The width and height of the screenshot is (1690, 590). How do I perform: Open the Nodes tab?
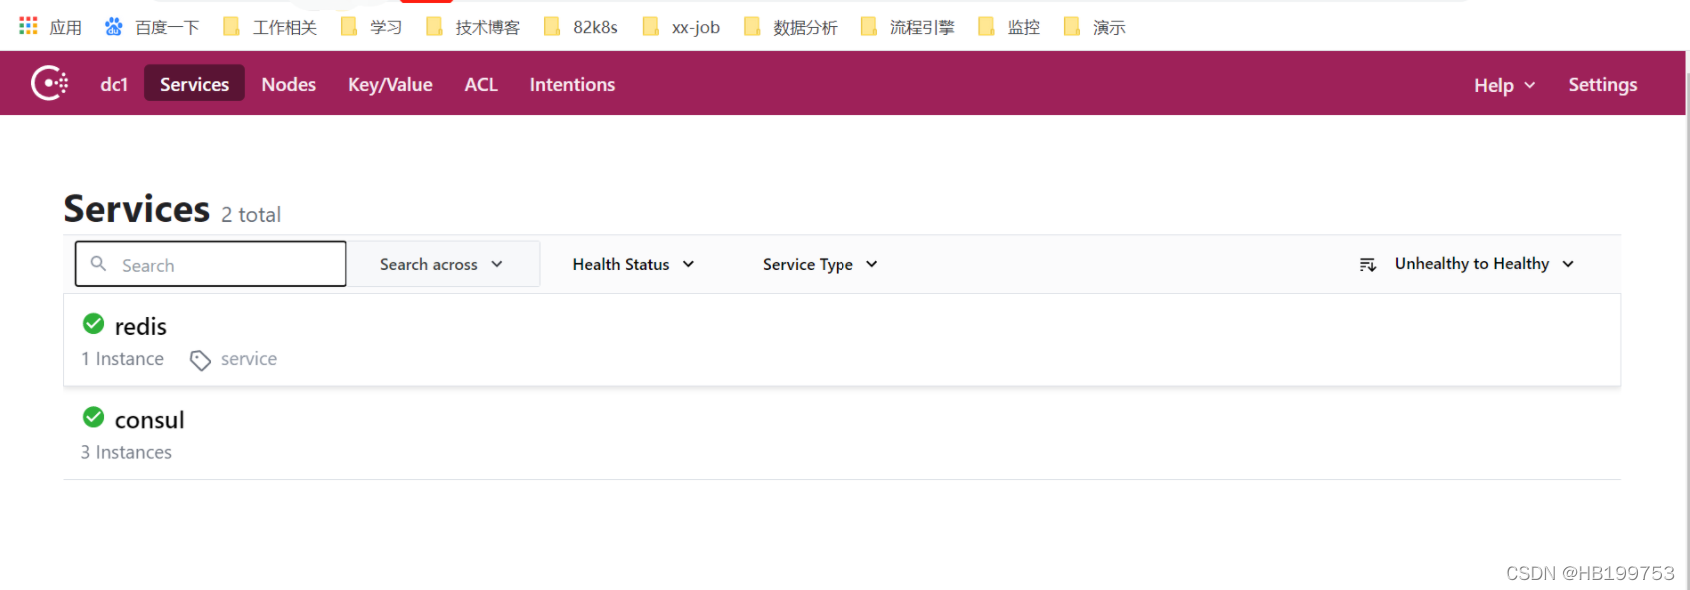288,84
